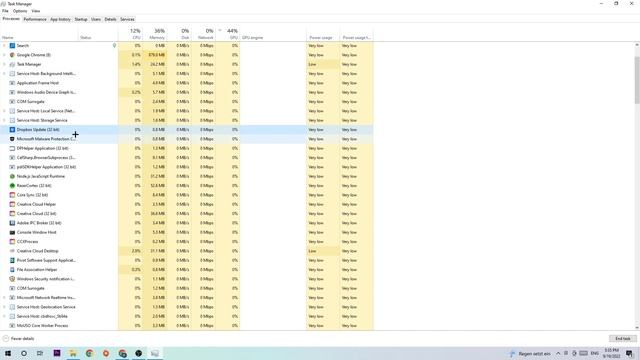Click the scrollbar down arrow
Viewport: 640px width, 360px height.
click(x=637, y=327)
